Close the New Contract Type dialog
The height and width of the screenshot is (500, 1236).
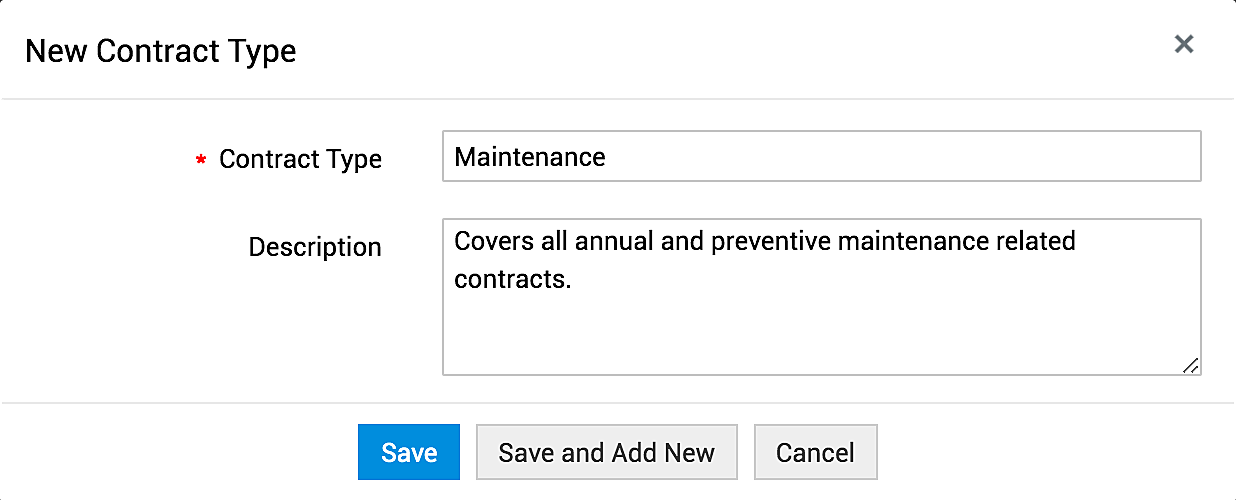[1184, 44]
